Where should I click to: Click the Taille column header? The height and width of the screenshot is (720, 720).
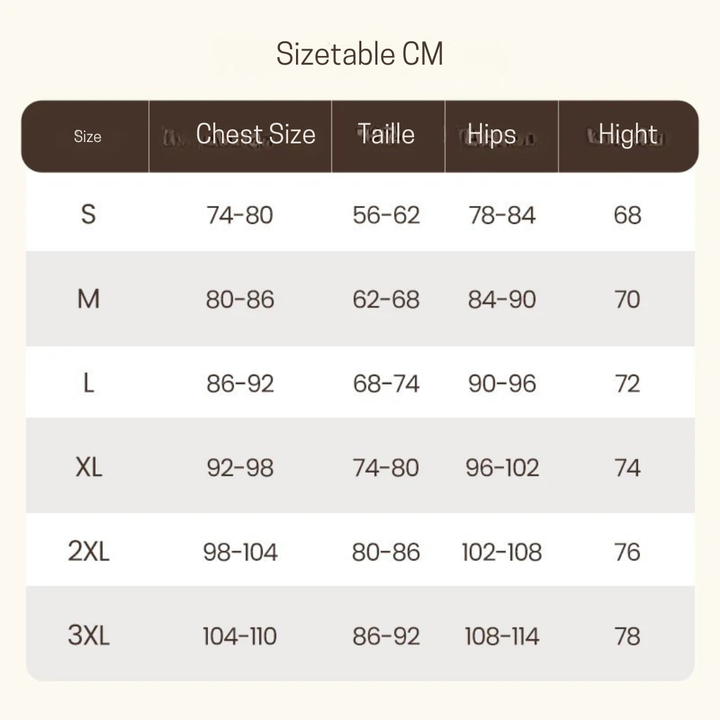tap(386, 135)
